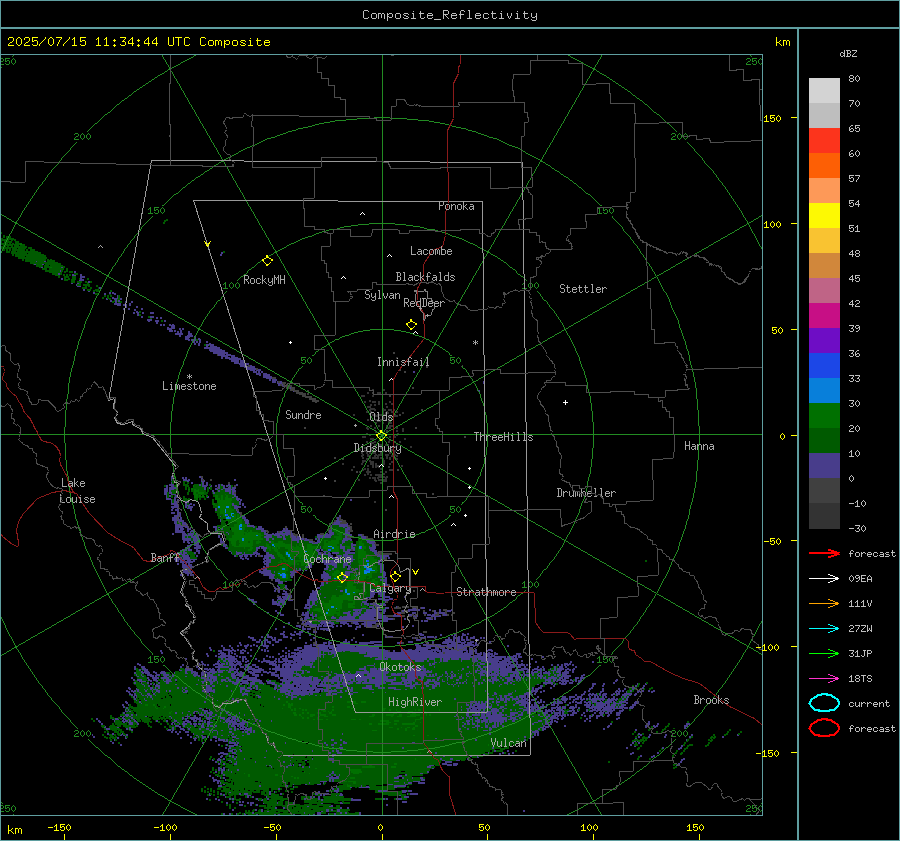Click yellow diamond marker below Cochrane

343,577
